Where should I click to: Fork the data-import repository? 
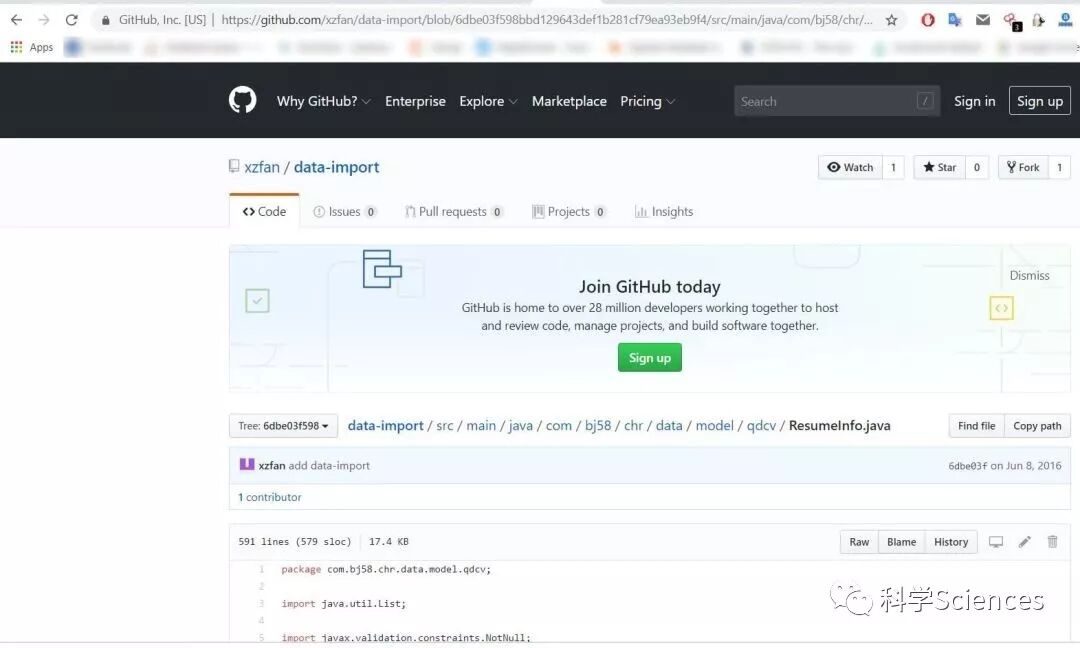pos(1024,167)
